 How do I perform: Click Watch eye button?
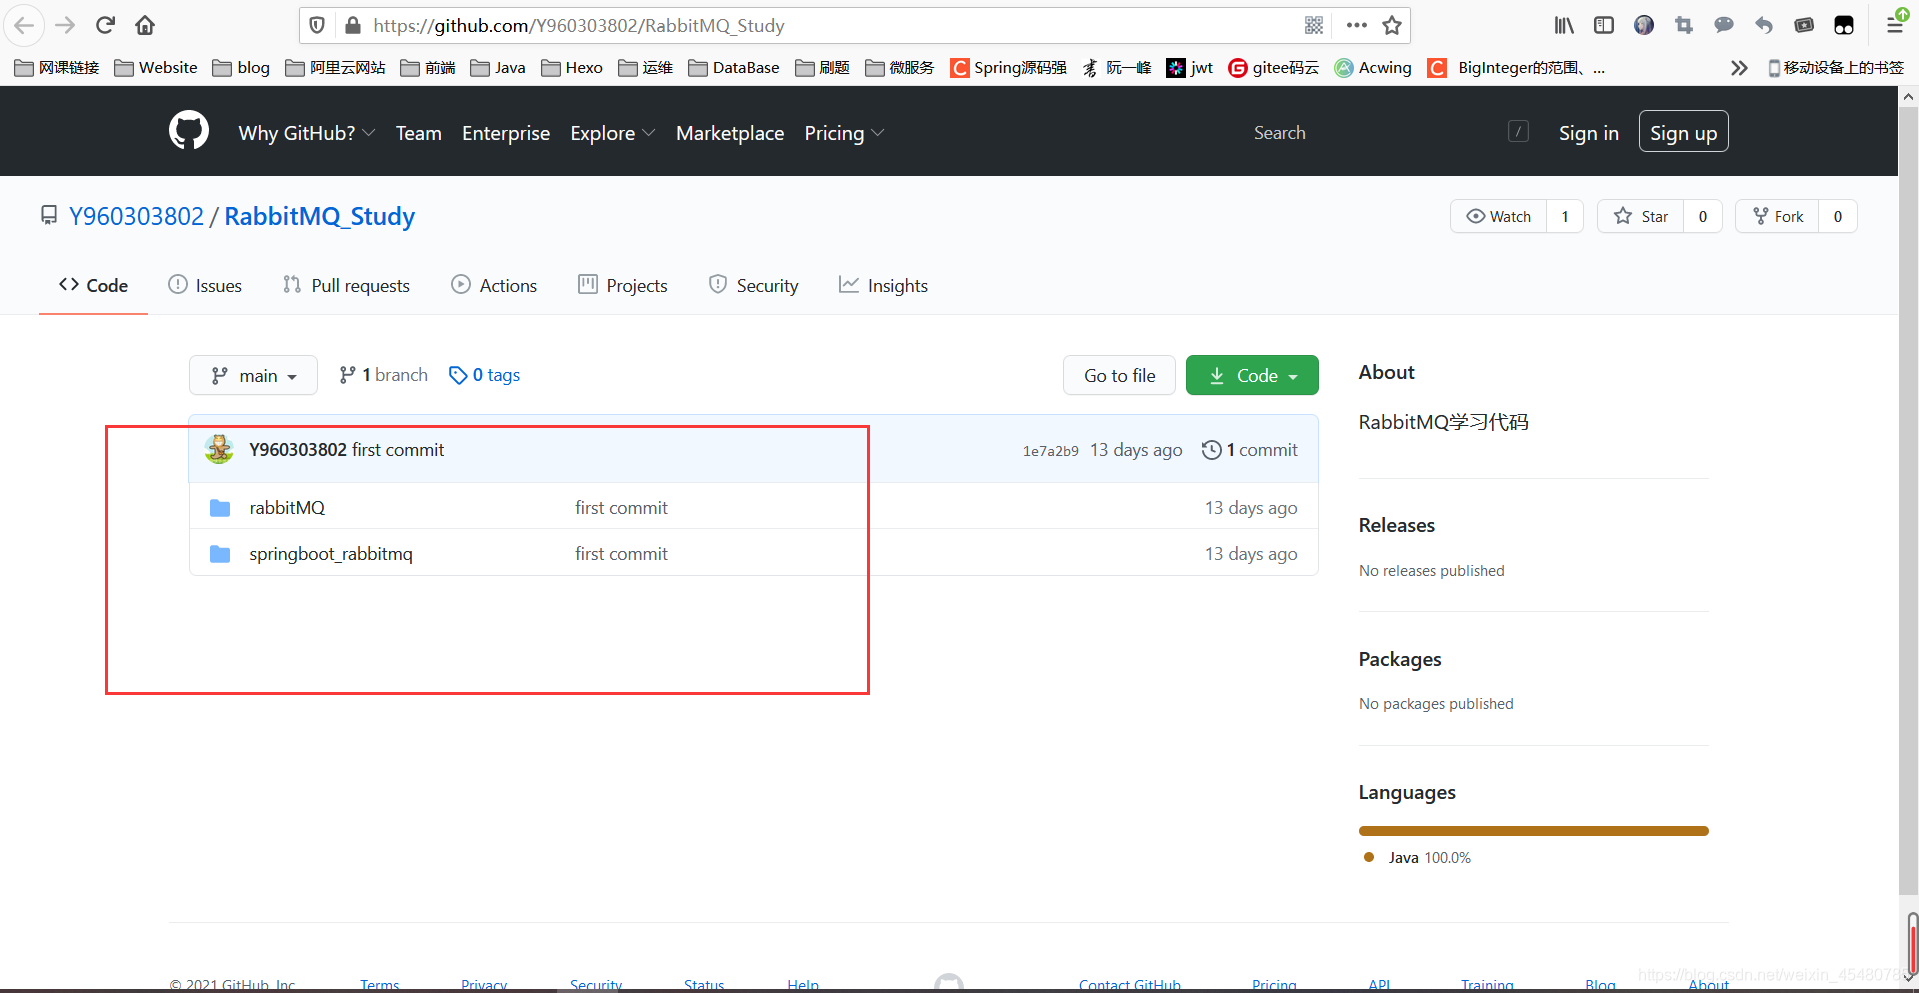point(1498,216)
